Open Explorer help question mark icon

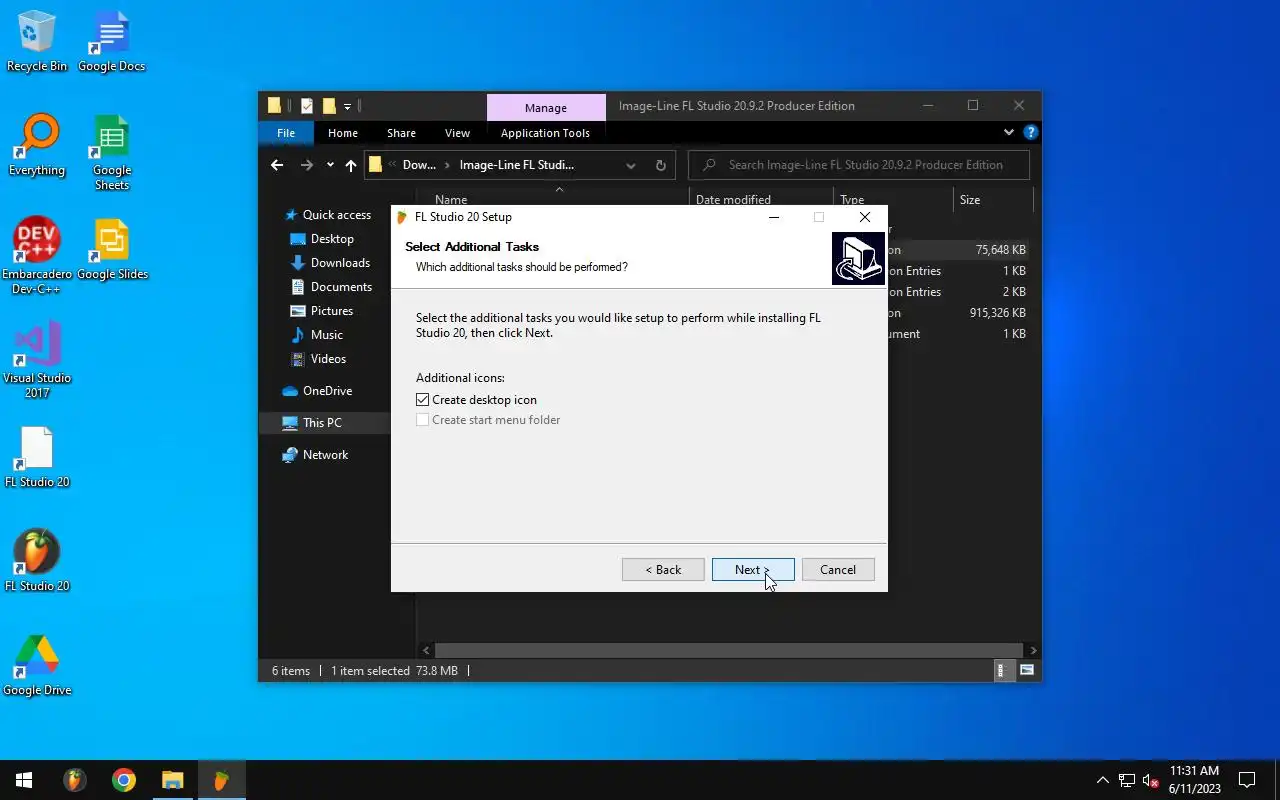[x=1031, y=132]
